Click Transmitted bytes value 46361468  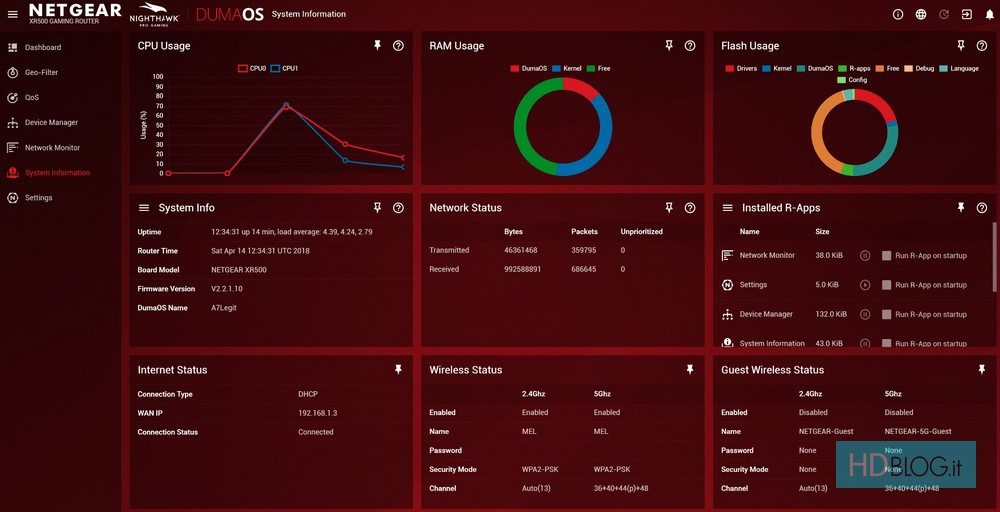(x=520, y=251)
